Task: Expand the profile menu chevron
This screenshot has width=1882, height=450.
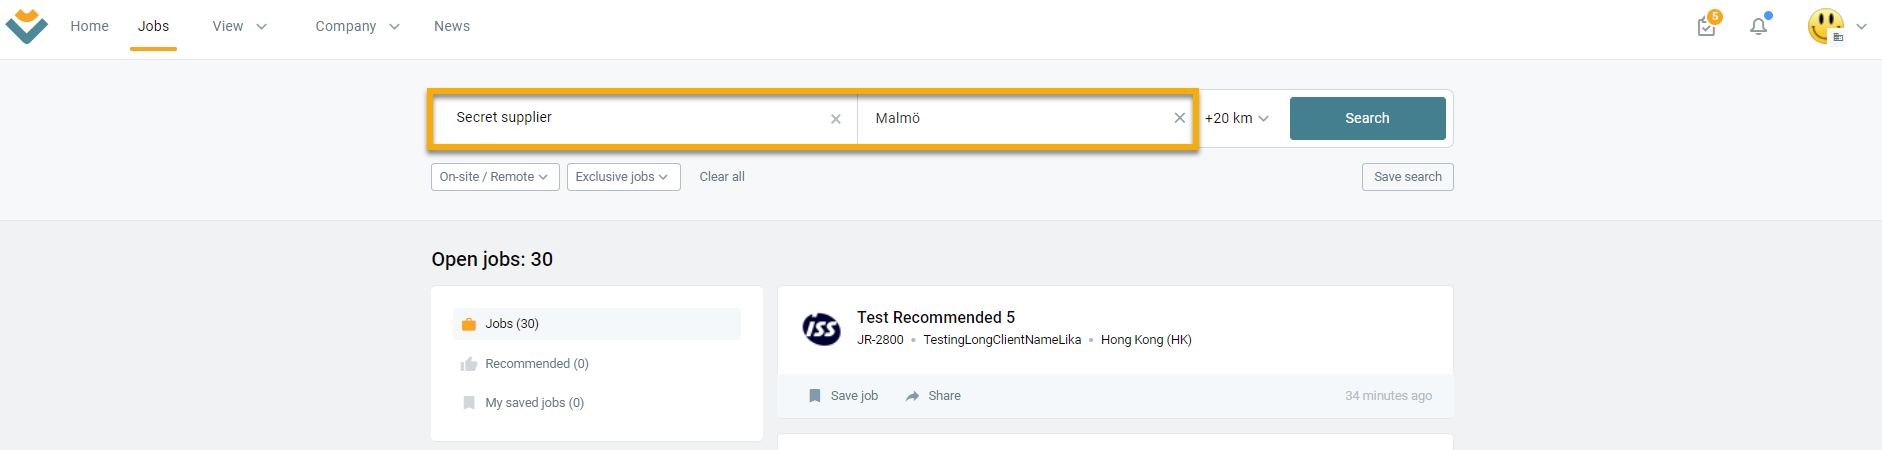Action: tap(1861, 27)
